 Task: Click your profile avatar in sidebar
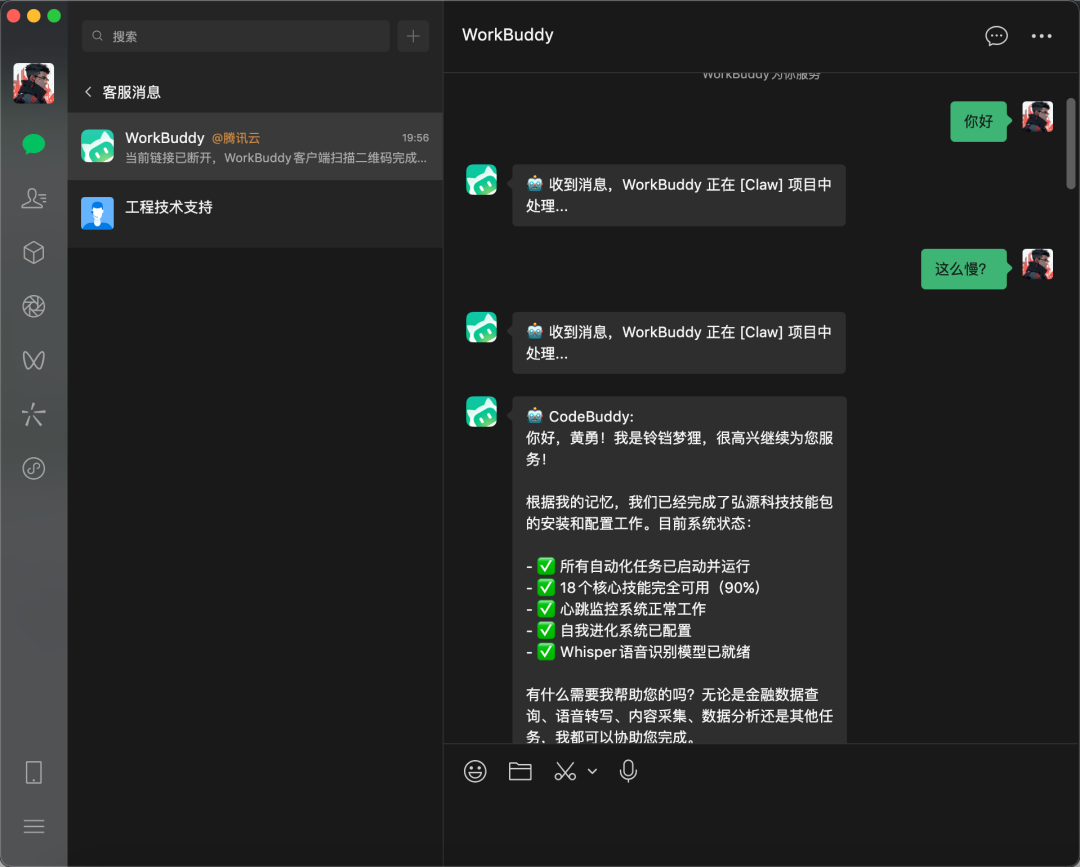[34, 83]
